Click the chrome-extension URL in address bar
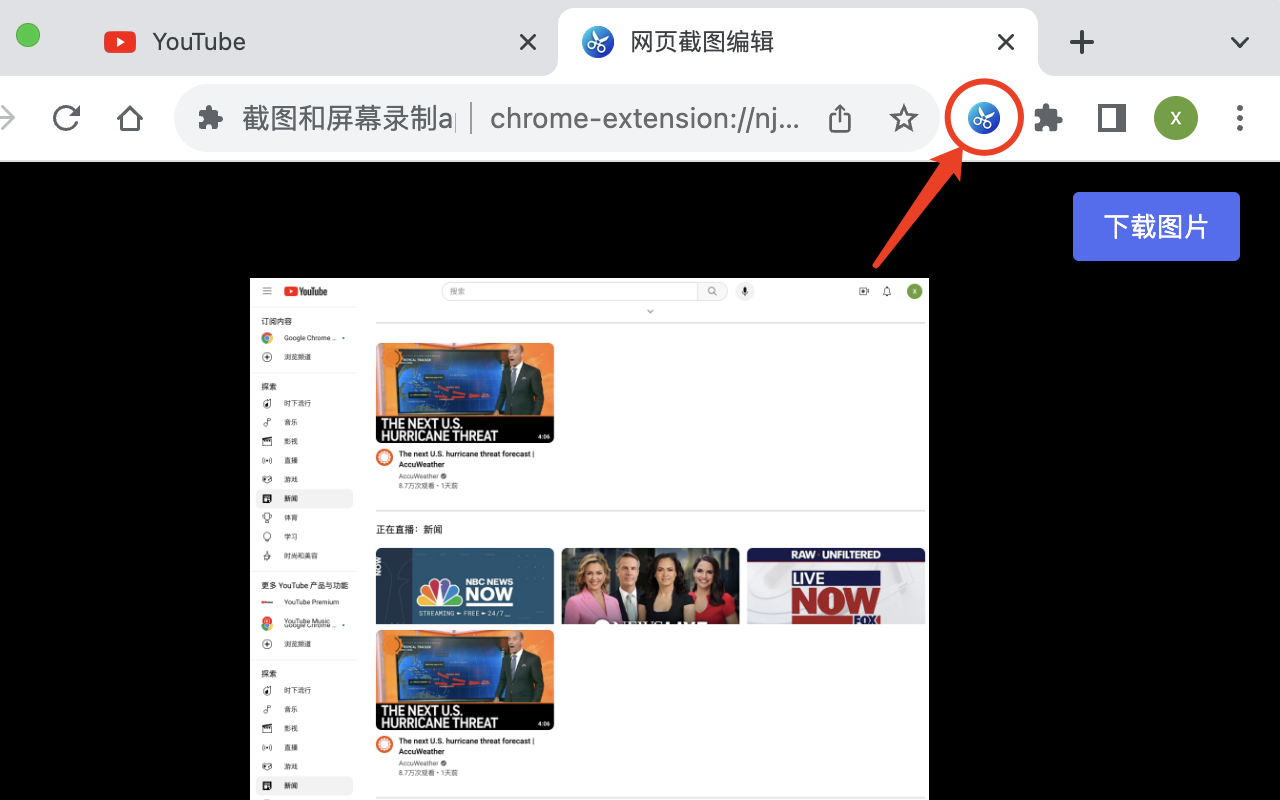1280x800 pixels. click(x=645, y=119)
